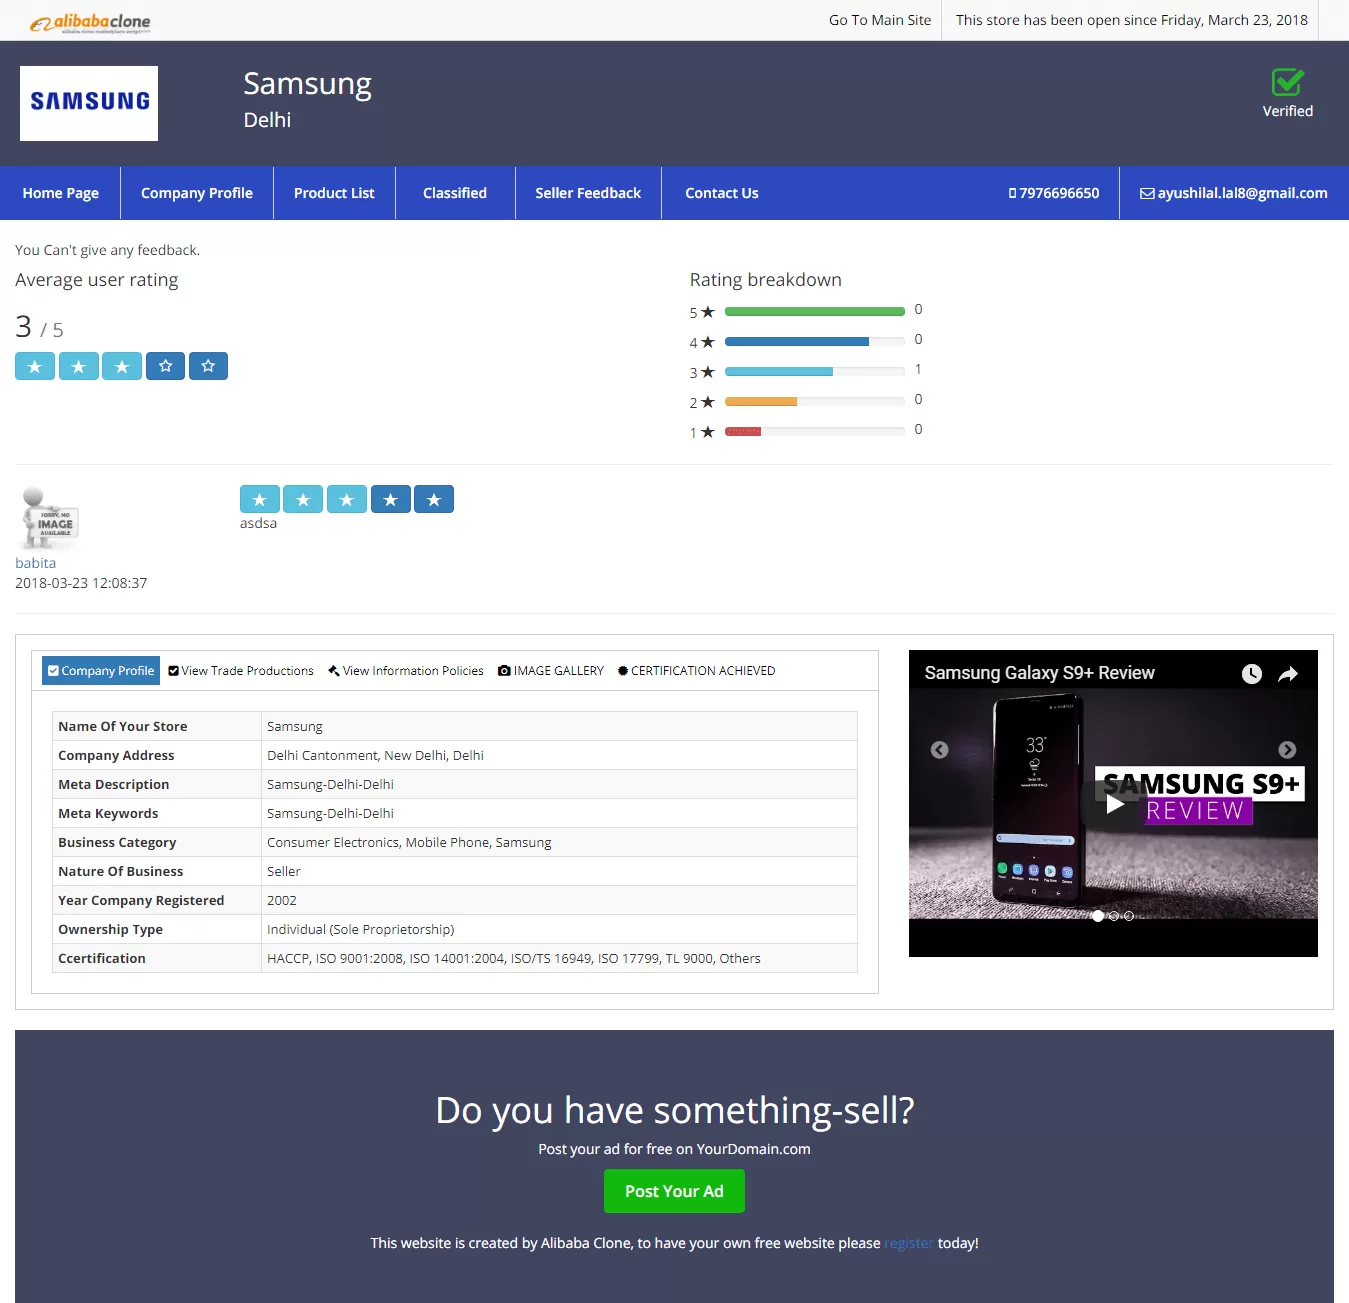The image size is (1349, 1303).
Task: Select the Company Profile tab
Action: (x=101, y=670)
